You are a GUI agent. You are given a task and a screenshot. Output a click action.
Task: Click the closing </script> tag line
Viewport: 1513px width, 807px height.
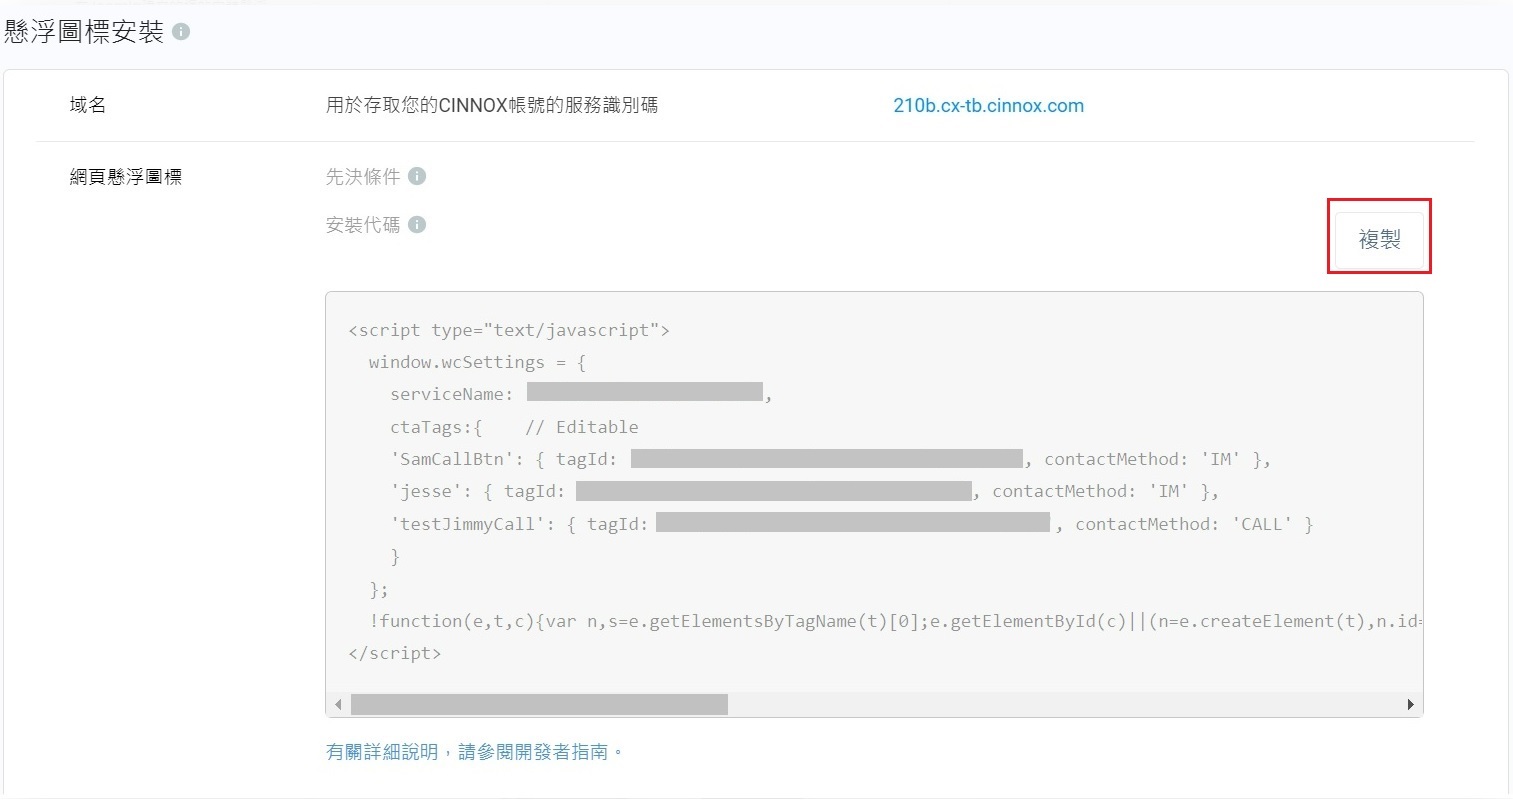pos(394,653)
